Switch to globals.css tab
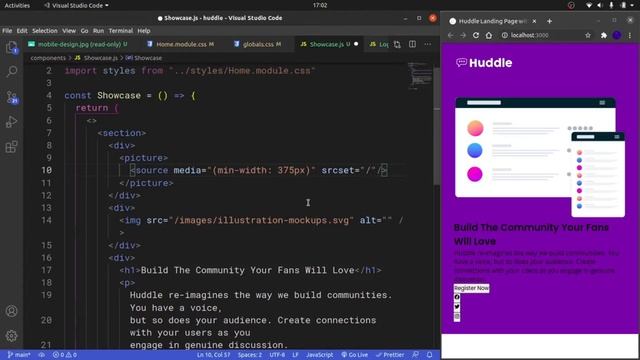Image resolution: width=640 pixels, height=360 pixels. point(258,44)
